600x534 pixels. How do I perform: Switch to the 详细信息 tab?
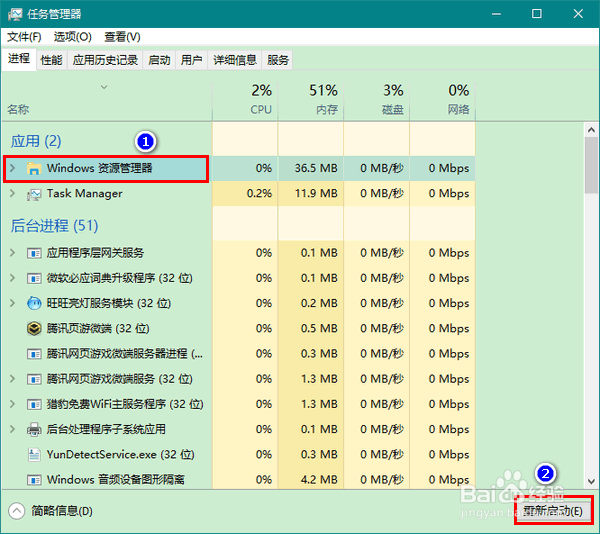pyautogui.click(x=235, y=60)
